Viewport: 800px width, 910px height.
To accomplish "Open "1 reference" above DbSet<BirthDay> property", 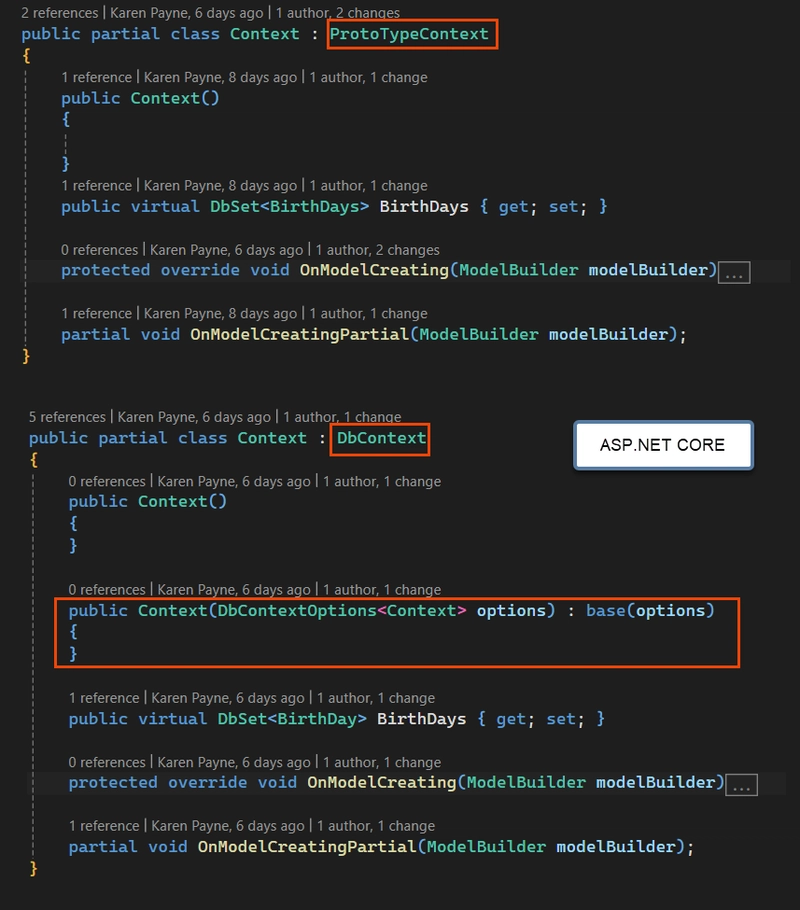I will [104, 698].
